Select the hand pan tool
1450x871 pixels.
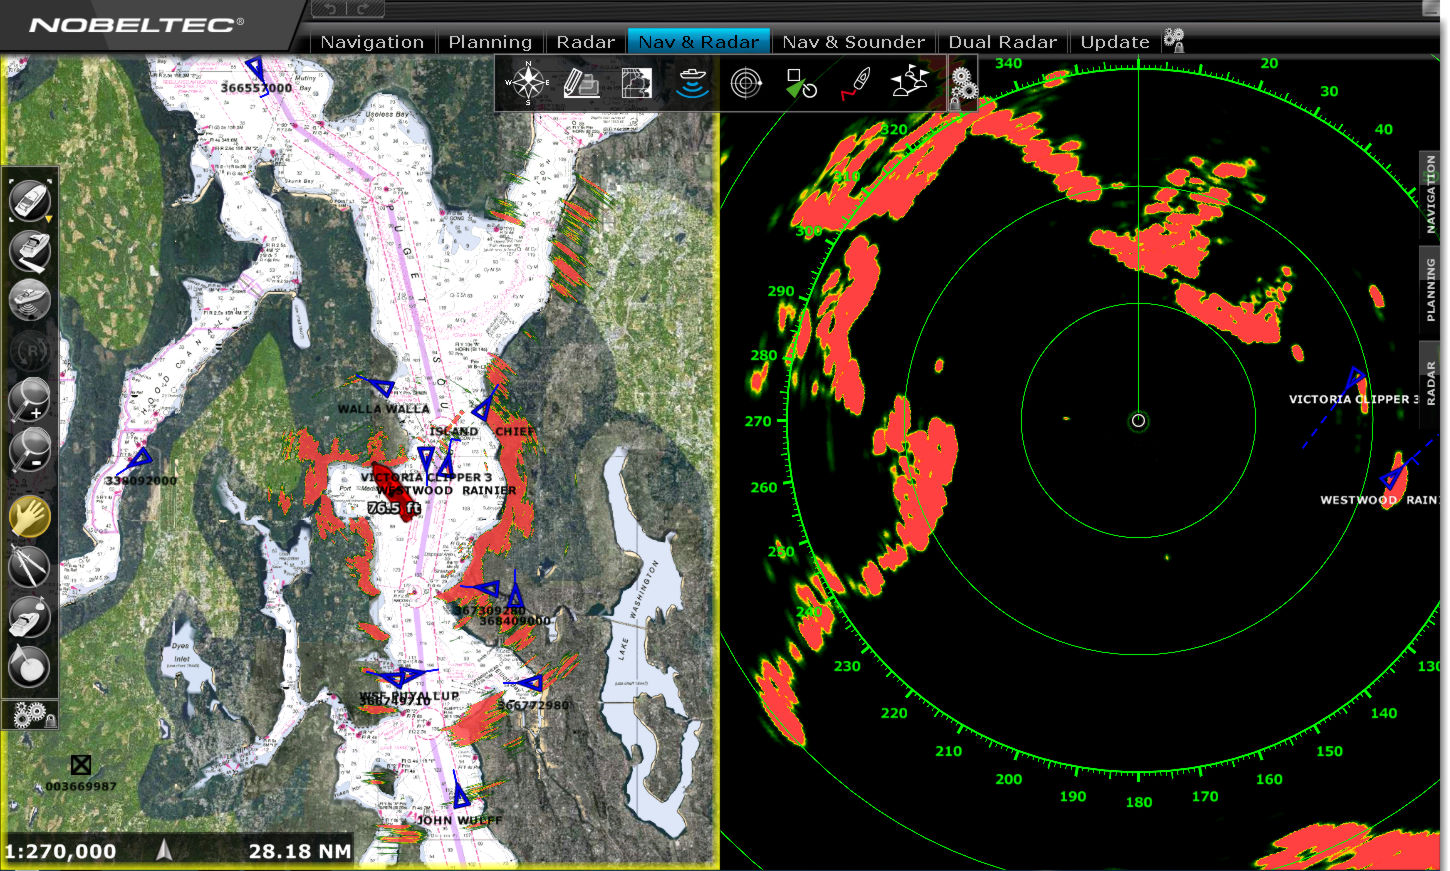click(30, 517)
